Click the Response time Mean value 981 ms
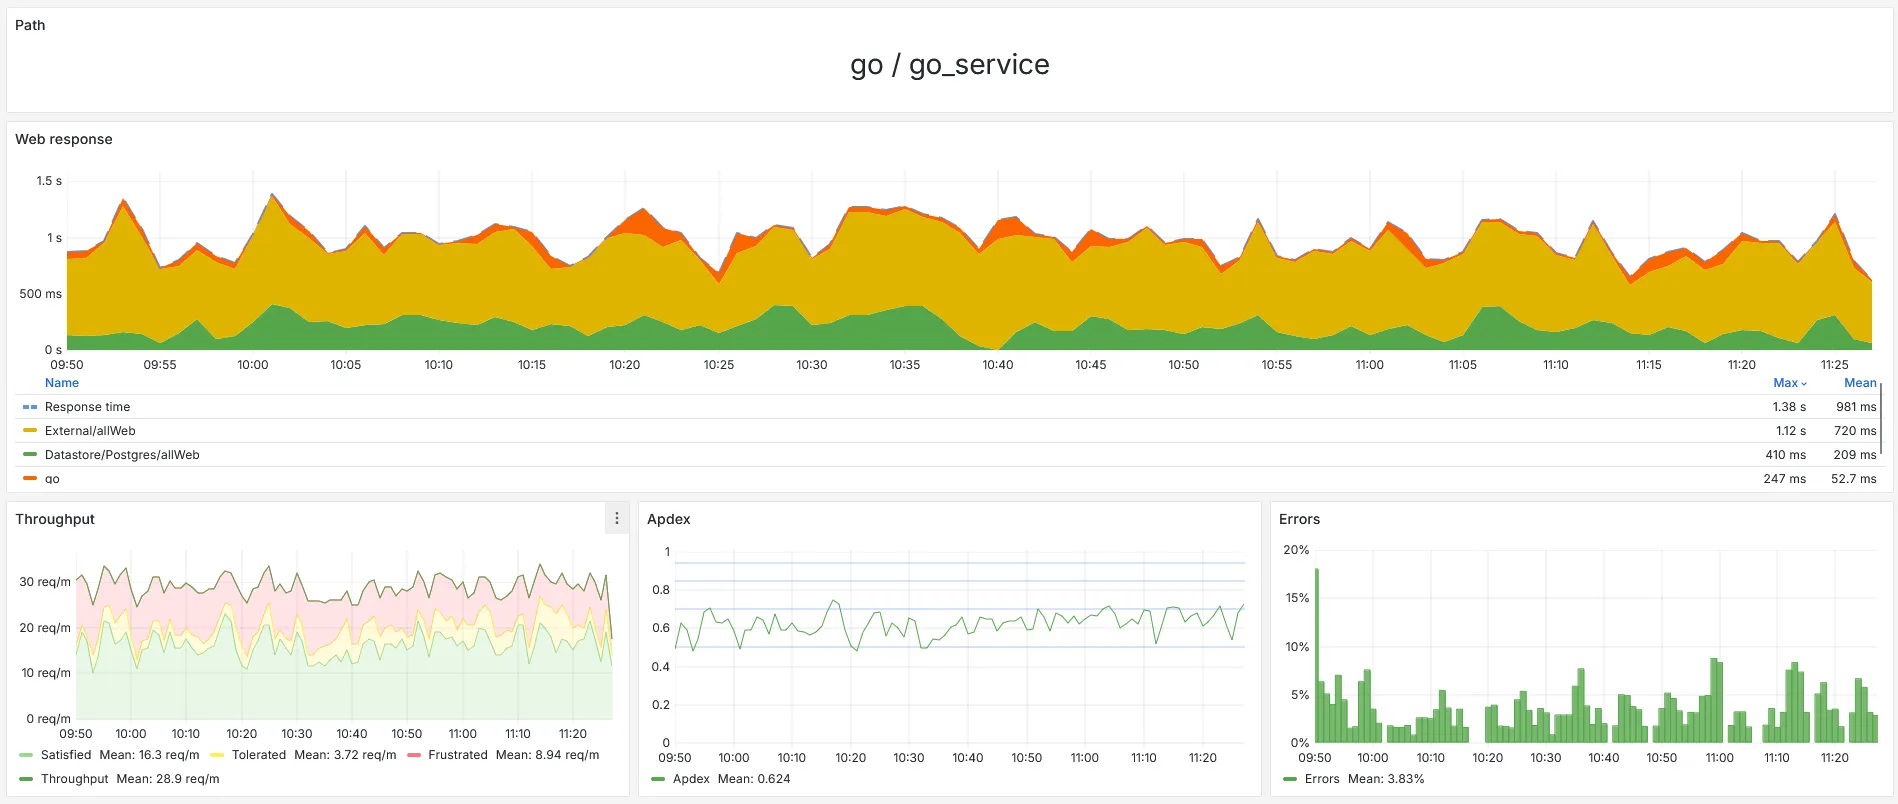 coord(1856,407)
